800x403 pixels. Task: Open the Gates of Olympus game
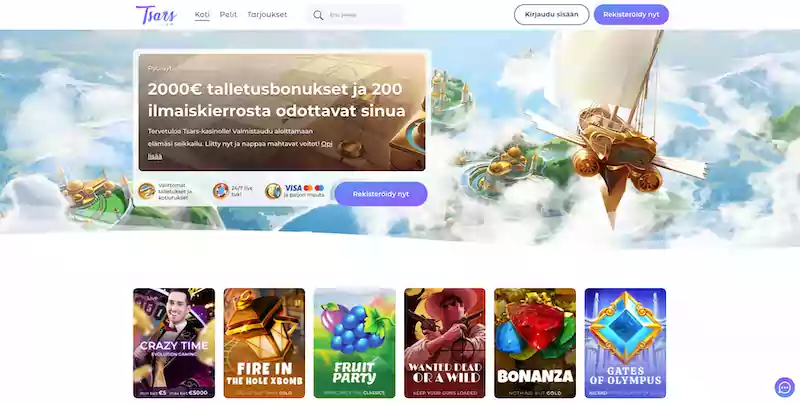[625, 343]
